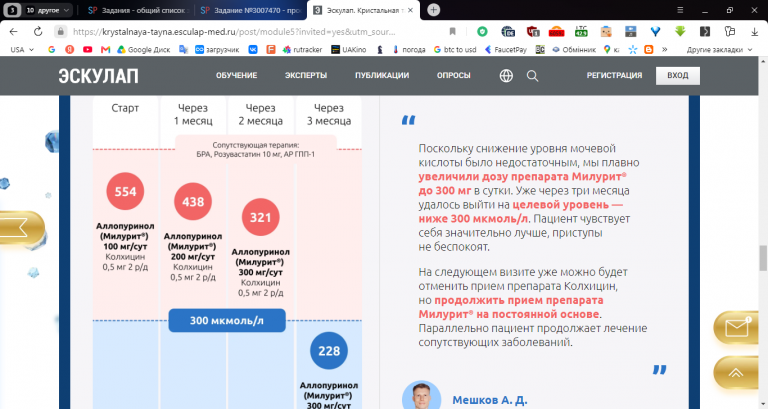Open the UAKino bookmark
Viewport: 768px width, 409px height.
(349, 49)
